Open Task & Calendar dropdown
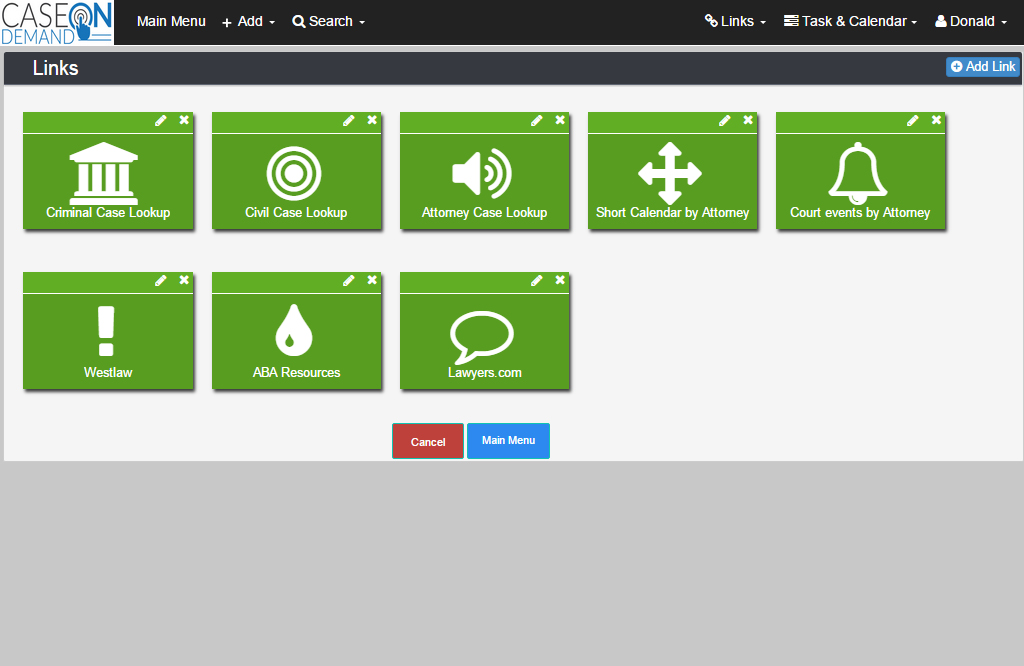Screen dimensions: 1024x666 coord(850,22)
